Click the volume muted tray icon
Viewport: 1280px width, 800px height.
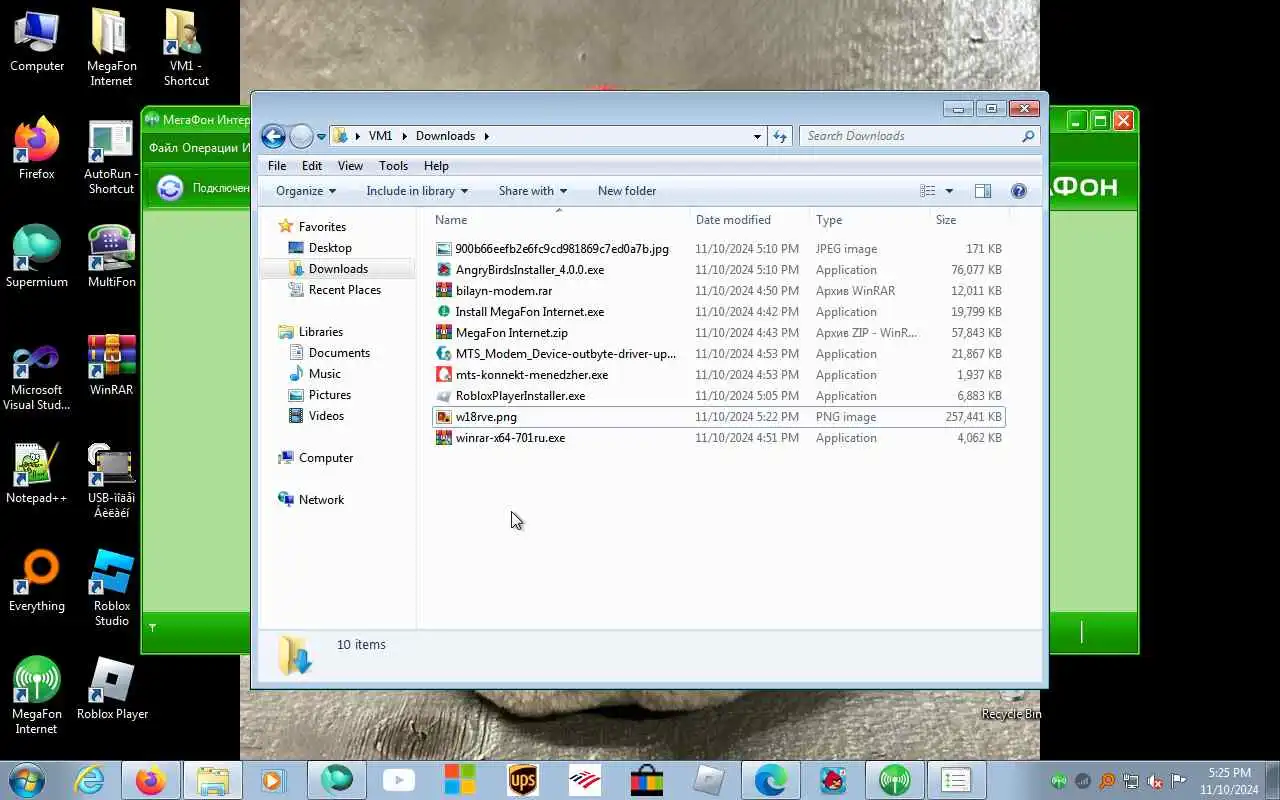coord(1155,781)
